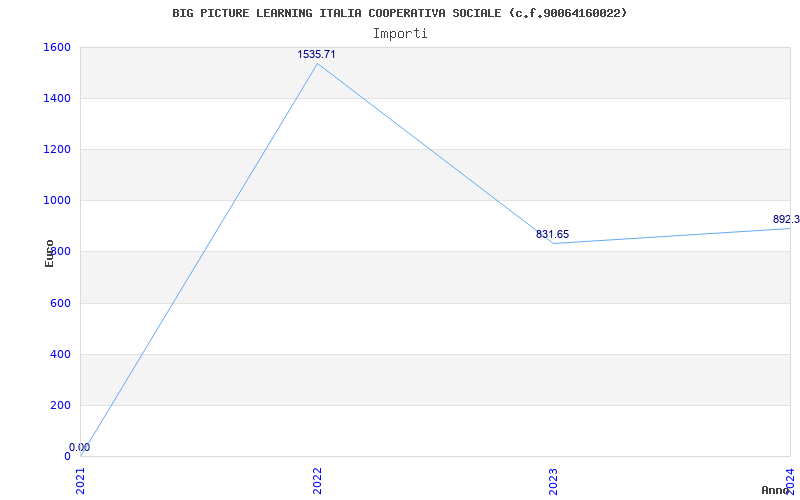The image size is (800, 500).
Task: Select the 2022 x-axis label
Action: pos(317,482)
